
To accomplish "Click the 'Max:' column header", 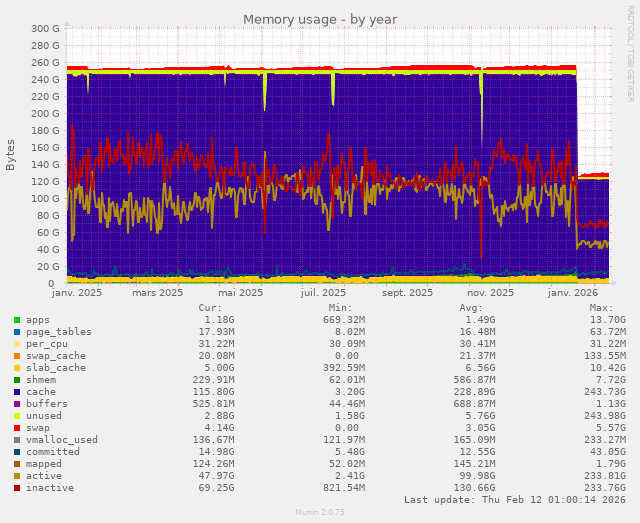I will 600,308.
